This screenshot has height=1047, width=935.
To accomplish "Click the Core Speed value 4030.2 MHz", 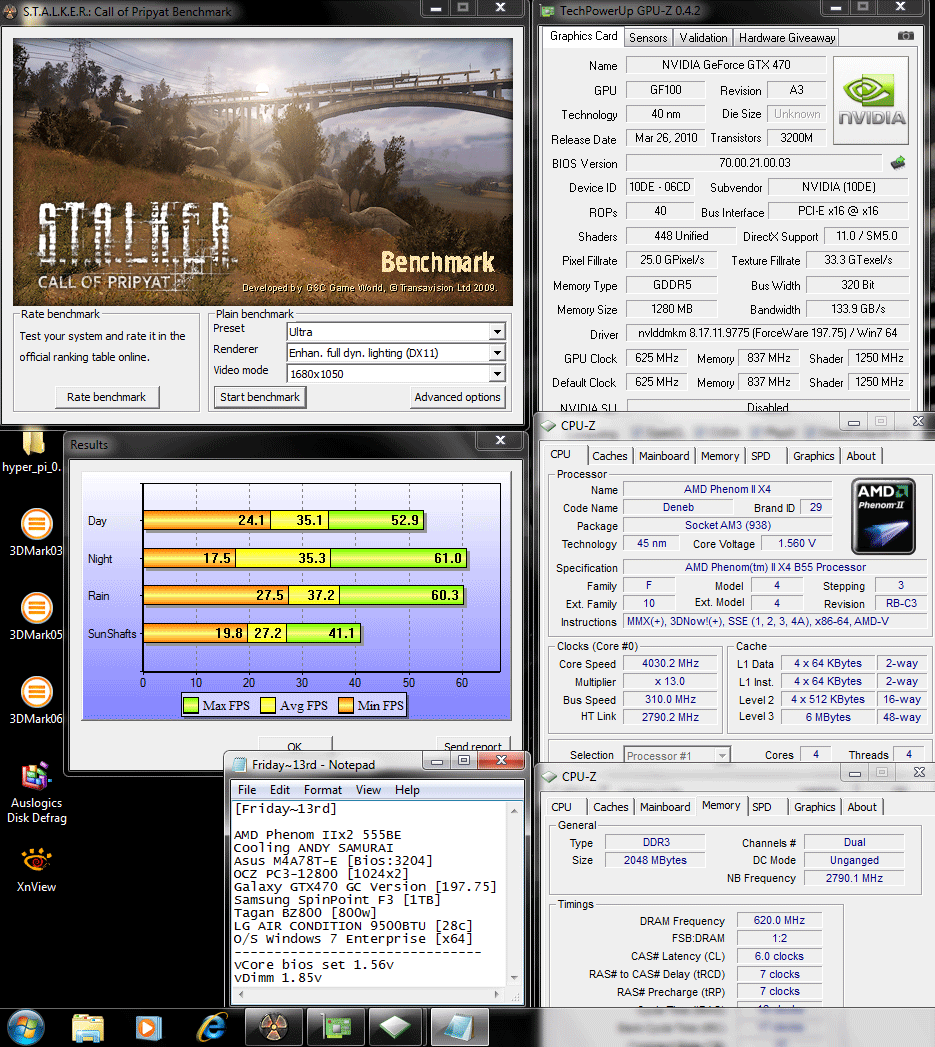I will pos(671,663).
